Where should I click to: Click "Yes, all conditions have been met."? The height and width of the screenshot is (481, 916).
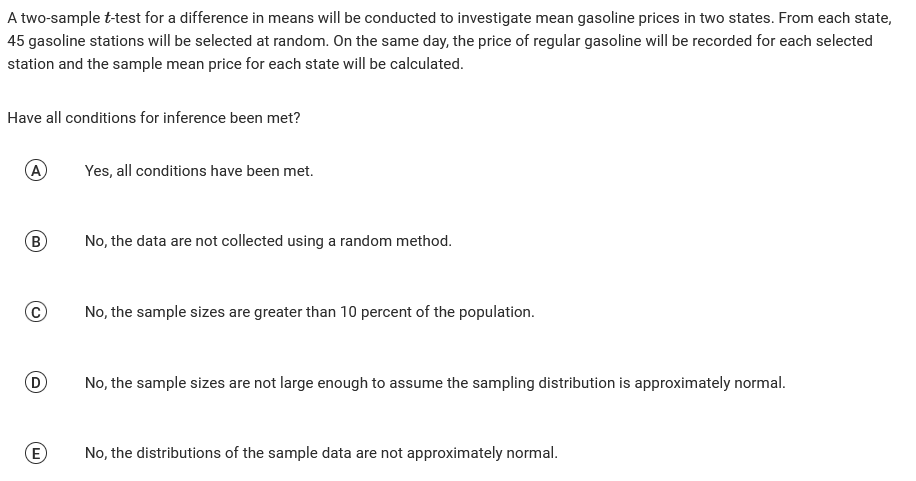click(199, 171)
